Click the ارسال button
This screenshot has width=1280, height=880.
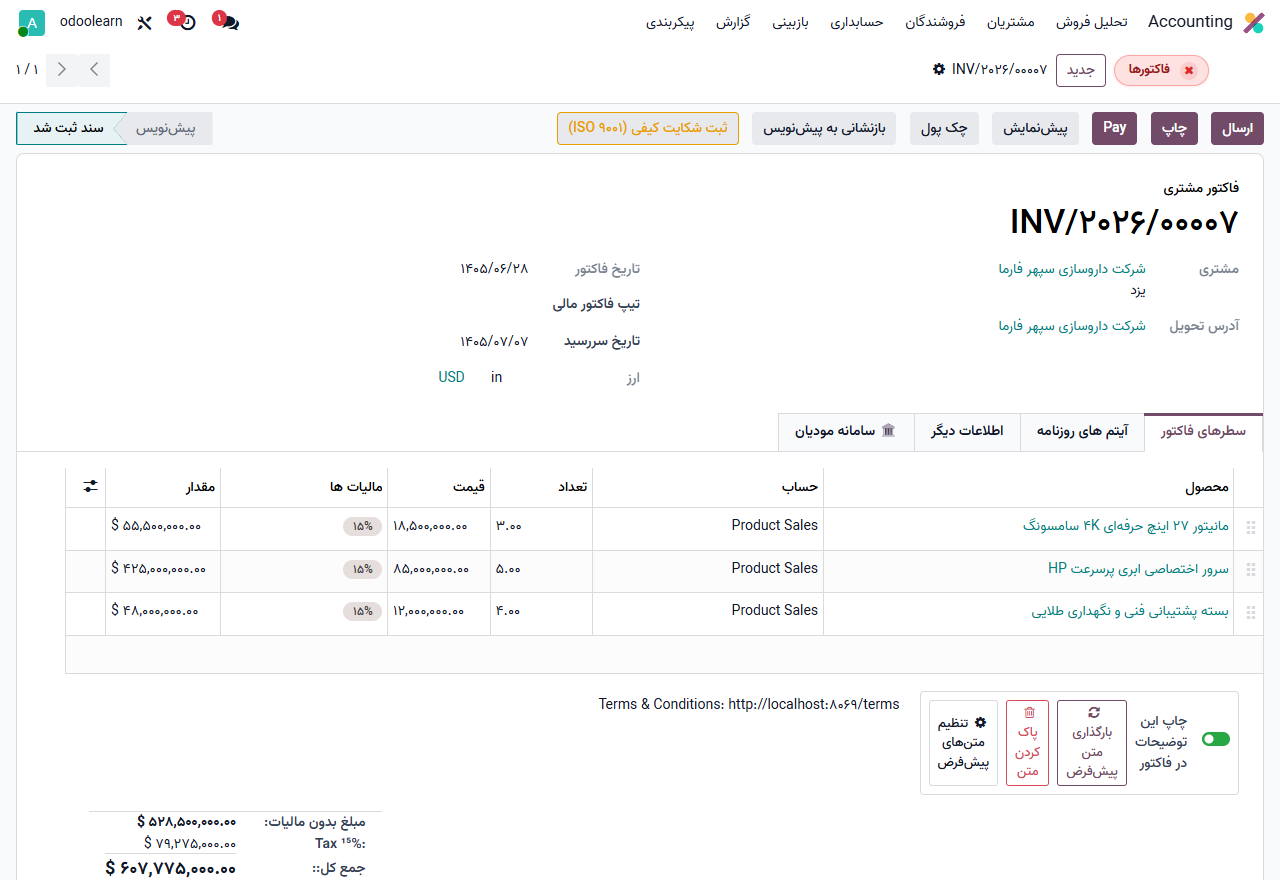pyautogui.click(x=1237, y=129)
